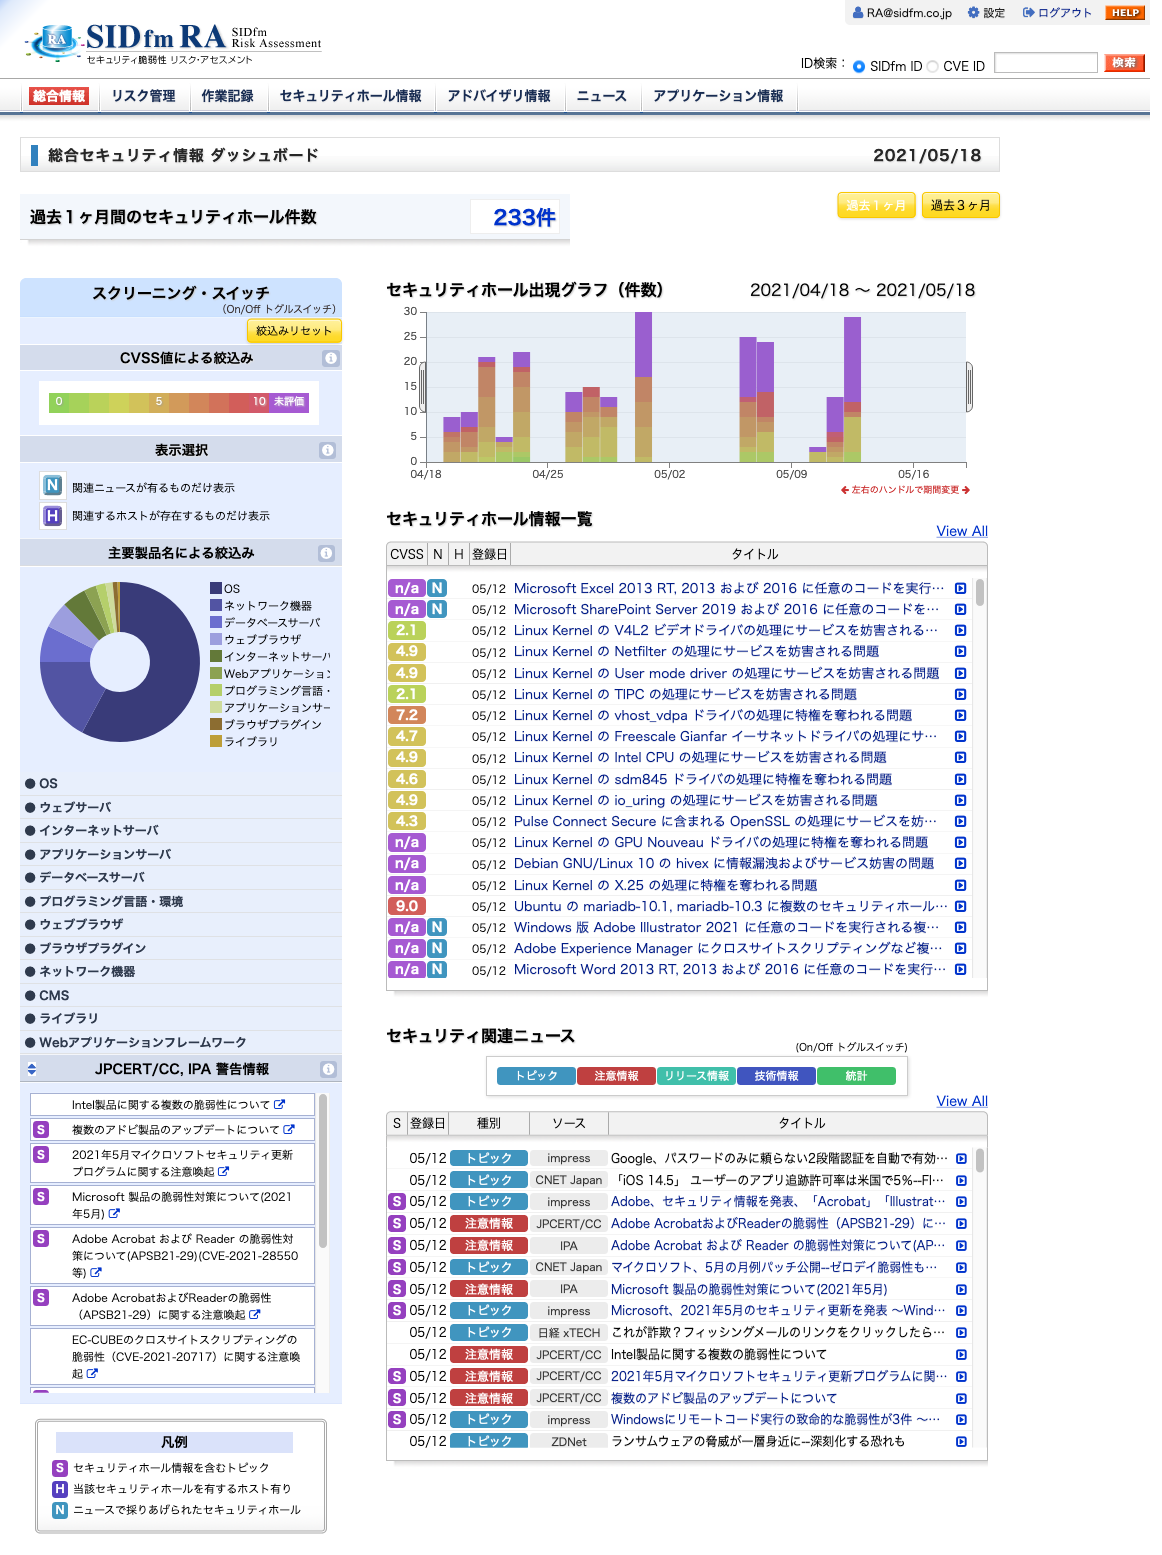This screenshot has width=1162, height=1555.
Task: Collapse JPCERT/CC panel using up-down arrows
Action: coord(32,1069)
